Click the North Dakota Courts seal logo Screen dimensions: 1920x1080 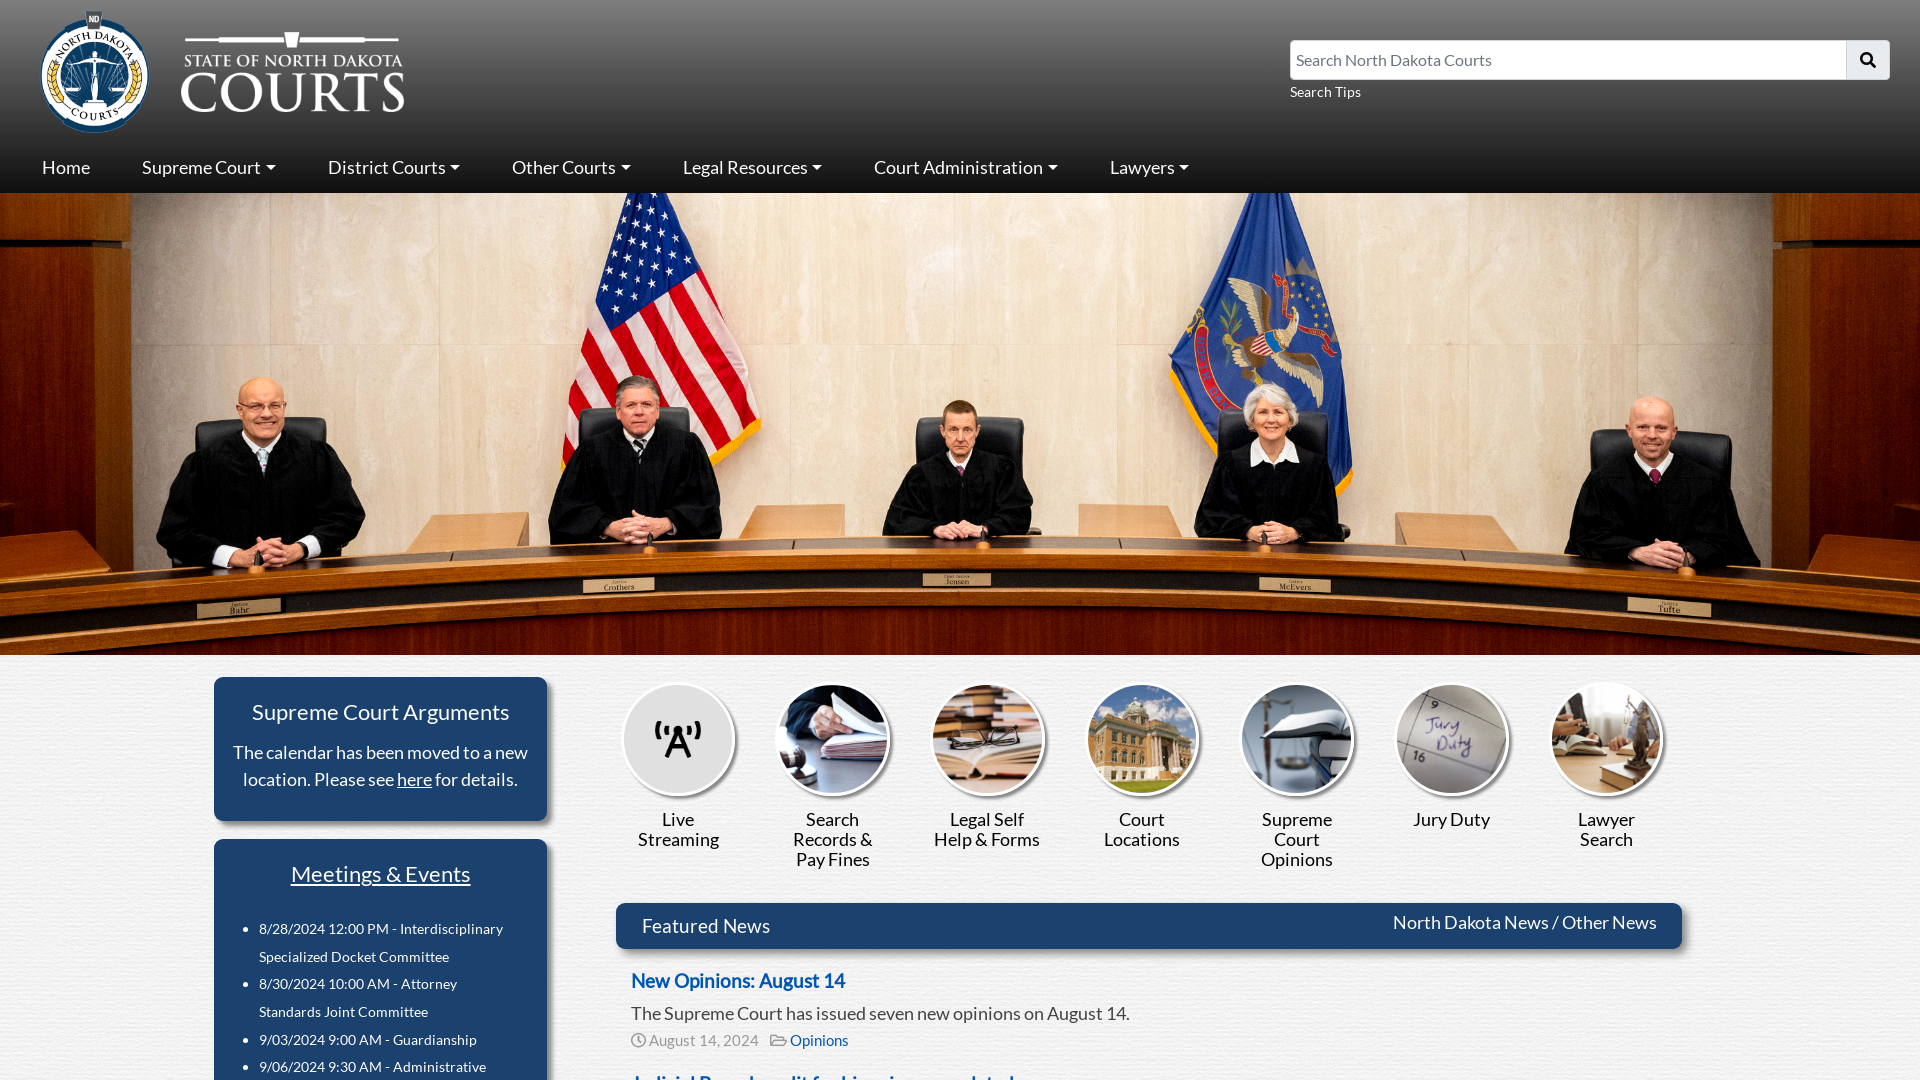point(95,72)
